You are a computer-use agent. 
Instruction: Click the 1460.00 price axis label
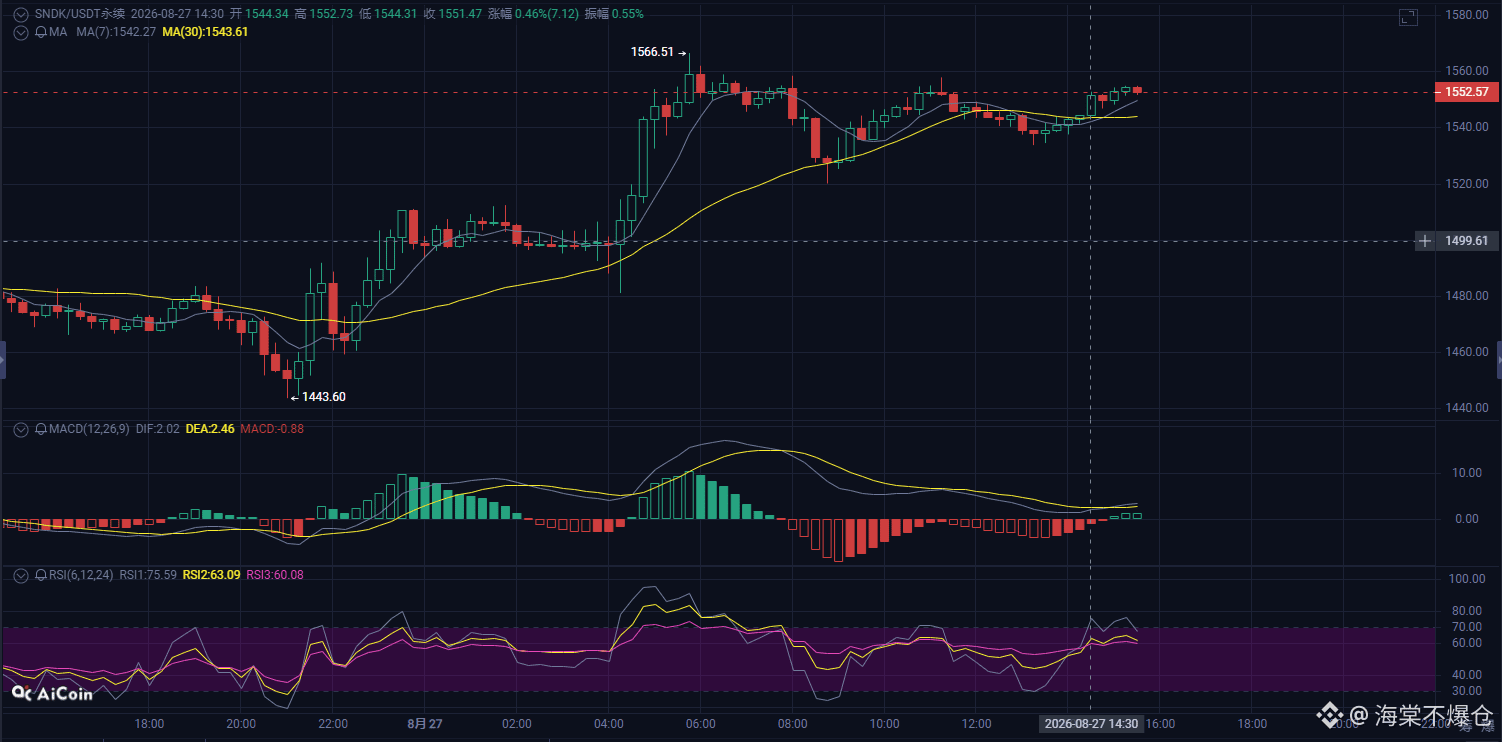pyautogui.click(x=1467, y=353)
